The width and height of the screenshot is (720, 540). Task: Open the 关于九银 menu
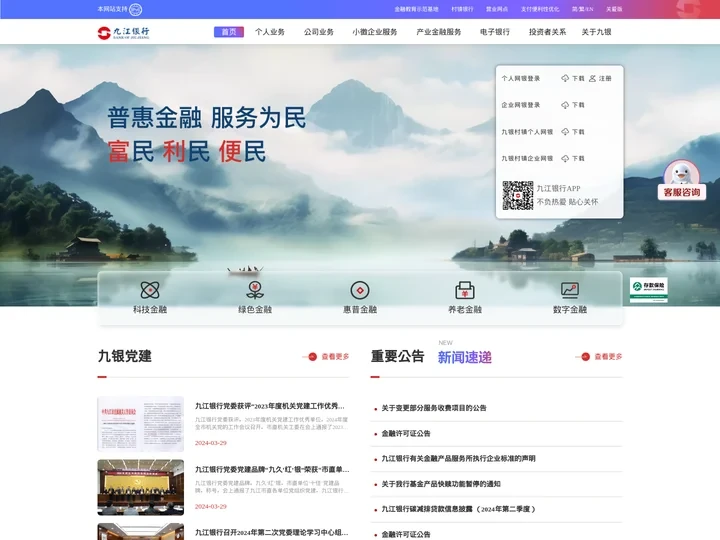tap(596, 32)
